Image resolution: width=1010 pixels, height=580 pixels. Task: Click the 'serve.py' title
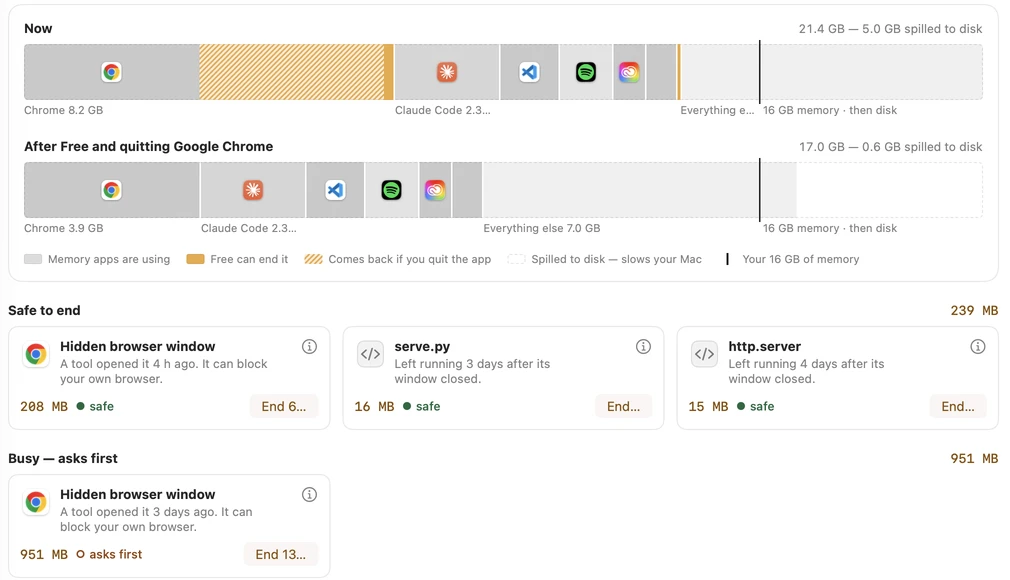[422, 347]
